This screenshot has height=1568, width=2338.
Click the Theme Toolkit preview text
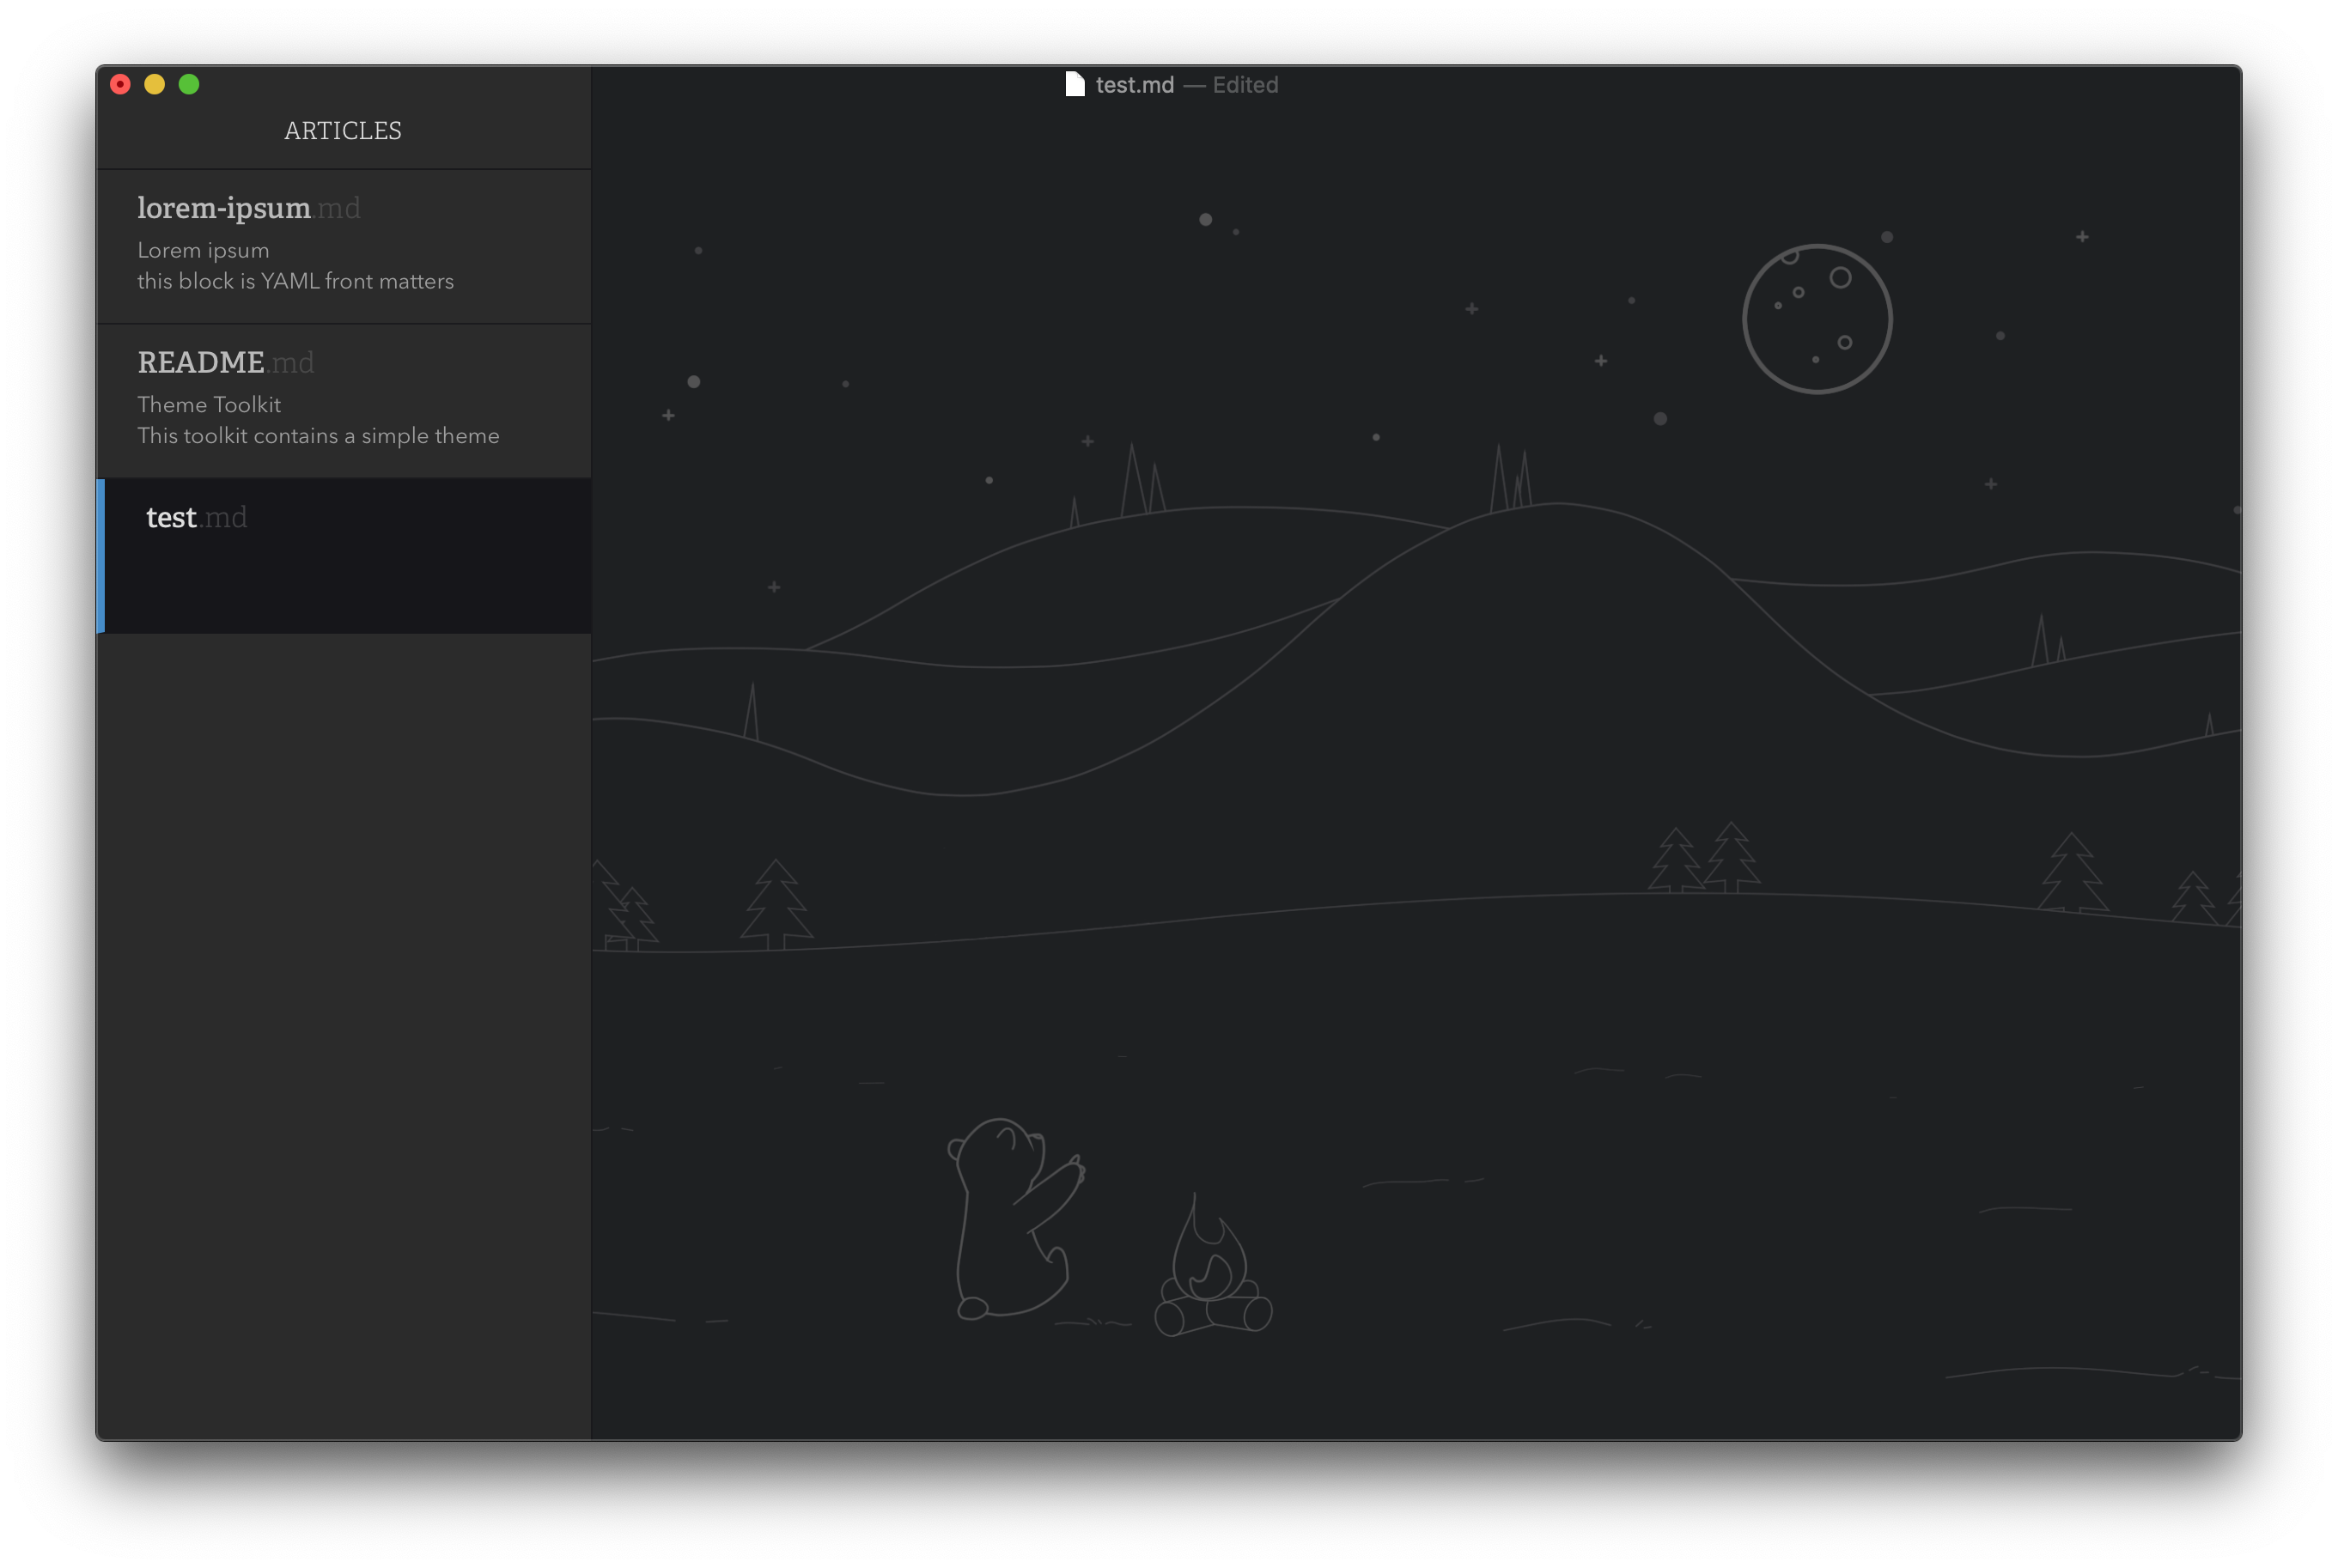pos(209,404)
